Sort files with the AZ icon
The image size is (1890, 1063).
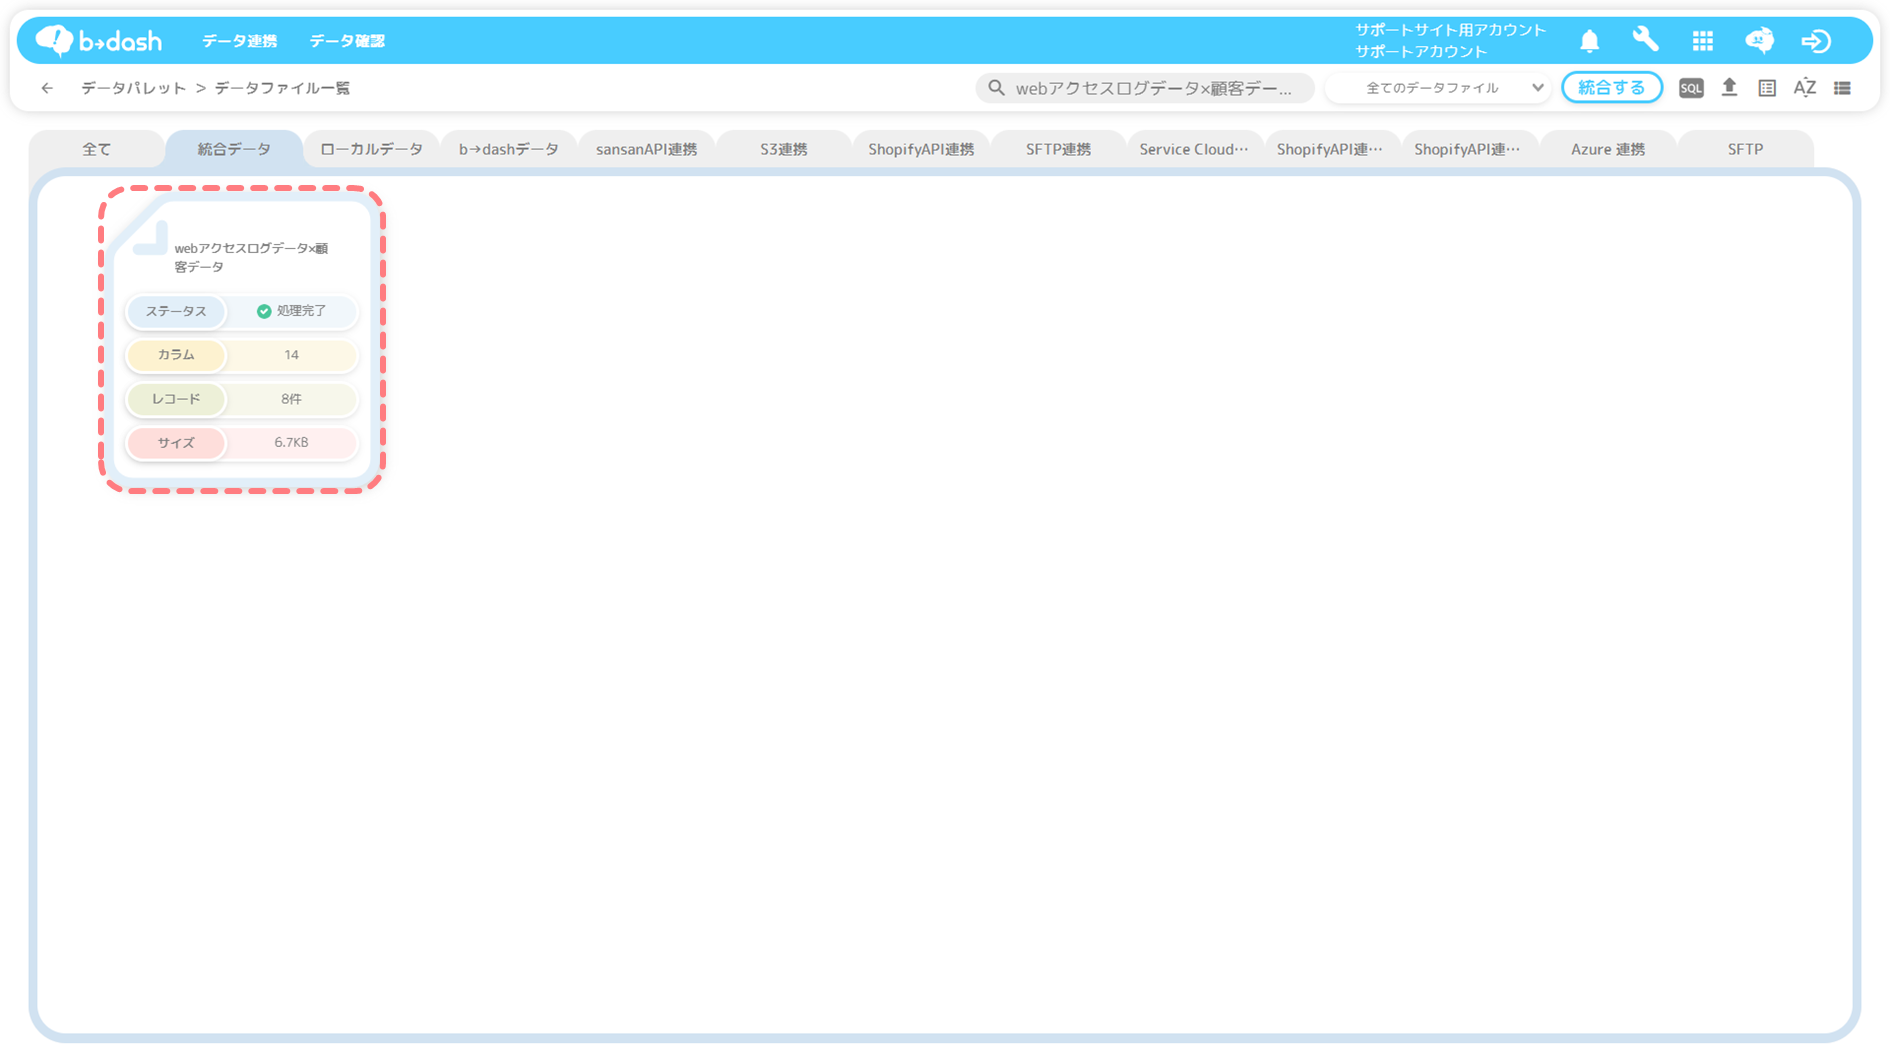(x=1805, y=88)
